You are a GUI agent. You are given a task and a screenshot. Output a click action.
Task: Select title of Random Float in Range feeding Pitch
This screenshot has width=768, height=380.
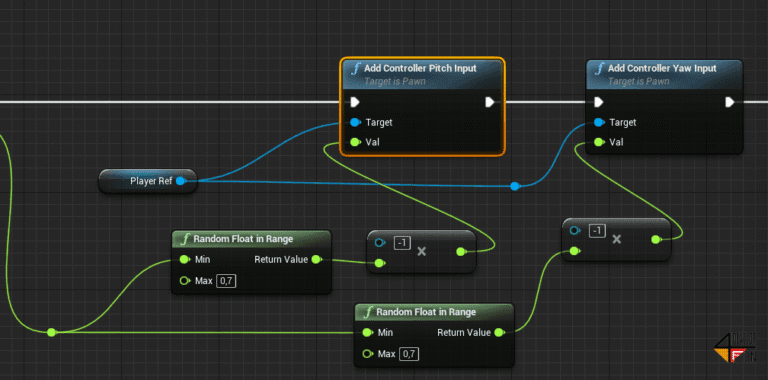[x=243, y=239]
